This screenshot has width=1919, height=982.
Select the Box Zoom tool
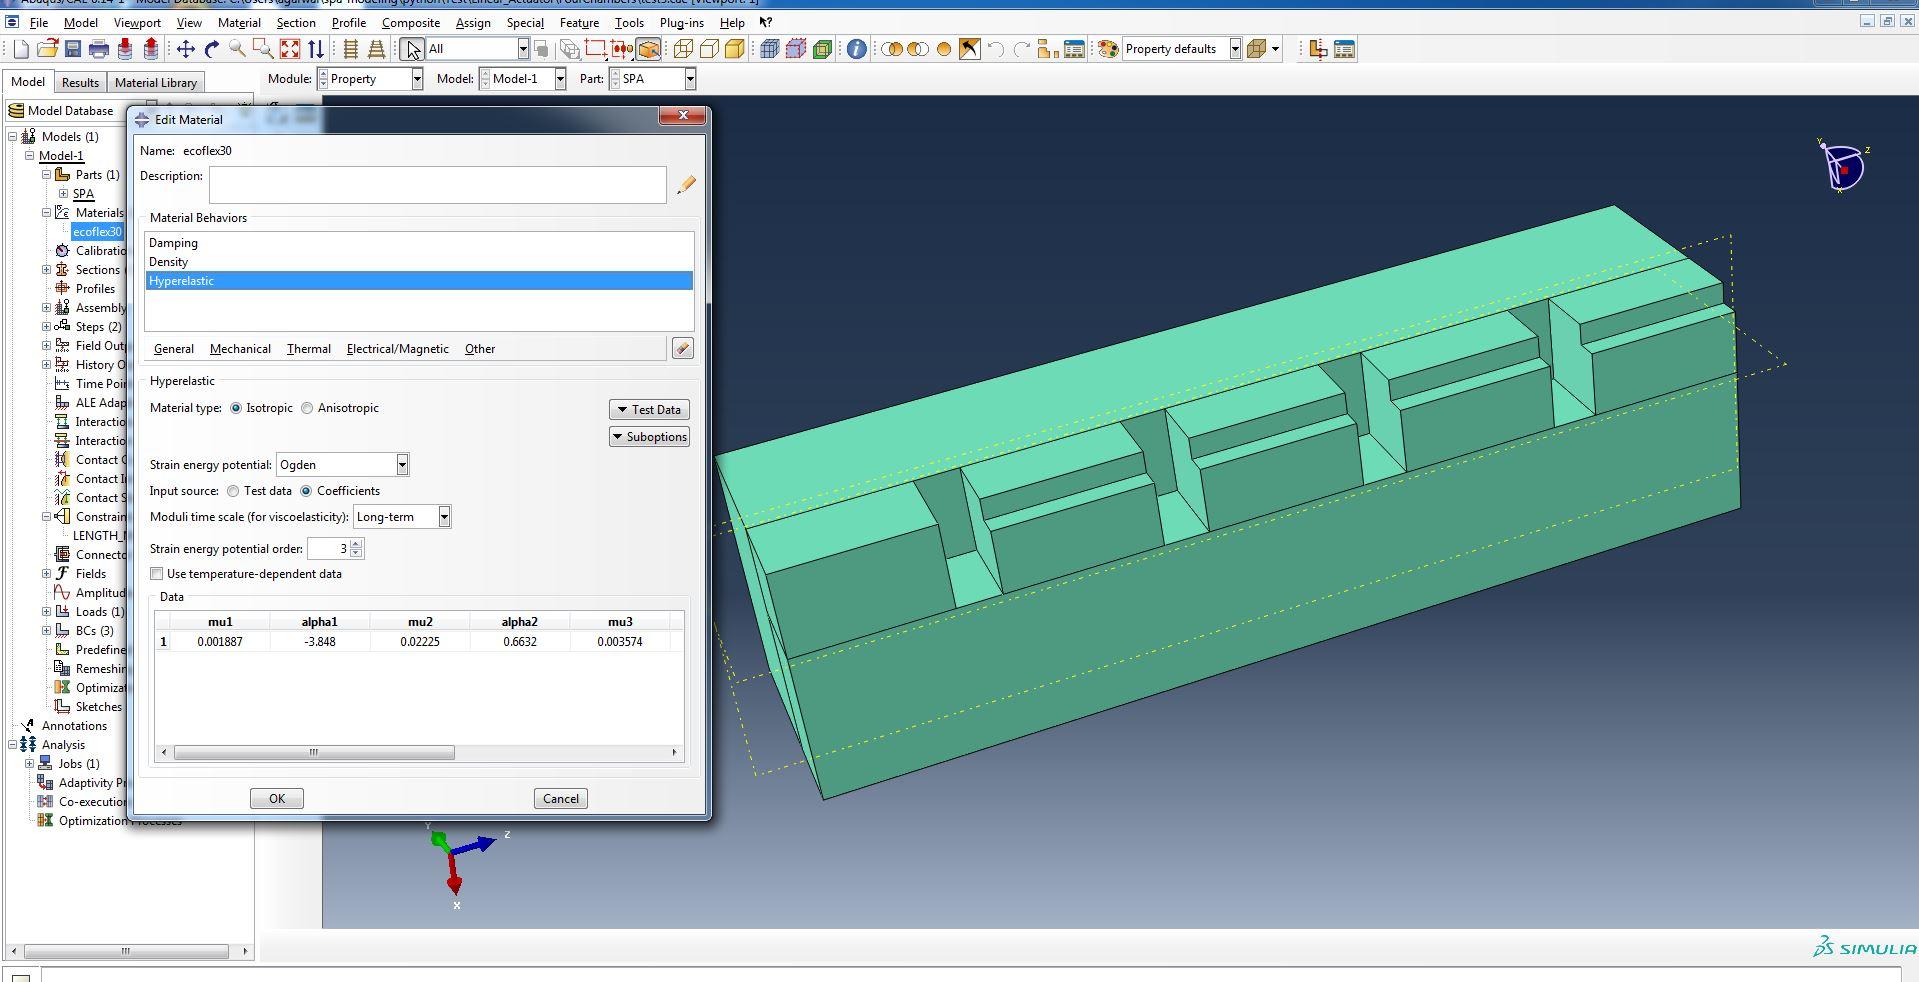point(264,49)
